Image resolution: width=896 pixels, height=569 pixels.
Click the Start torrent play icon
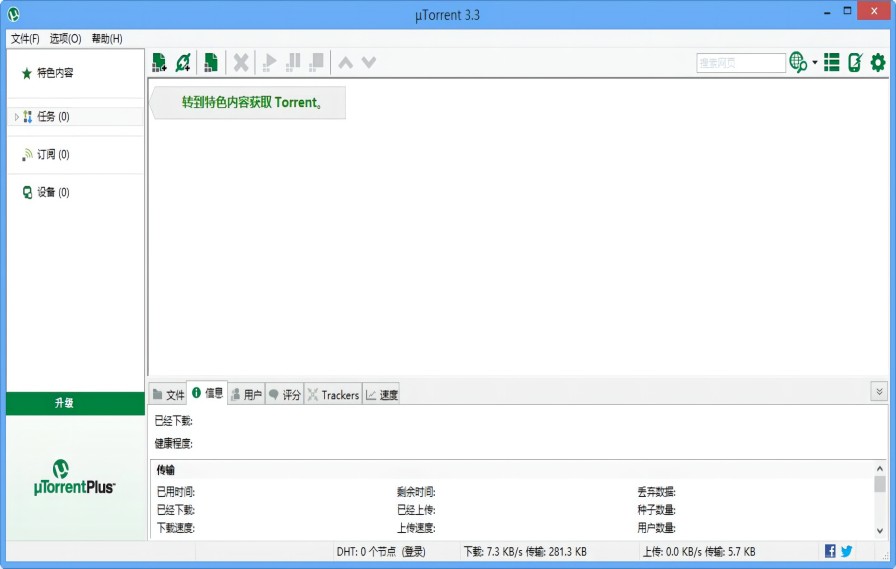pos(269,62)
